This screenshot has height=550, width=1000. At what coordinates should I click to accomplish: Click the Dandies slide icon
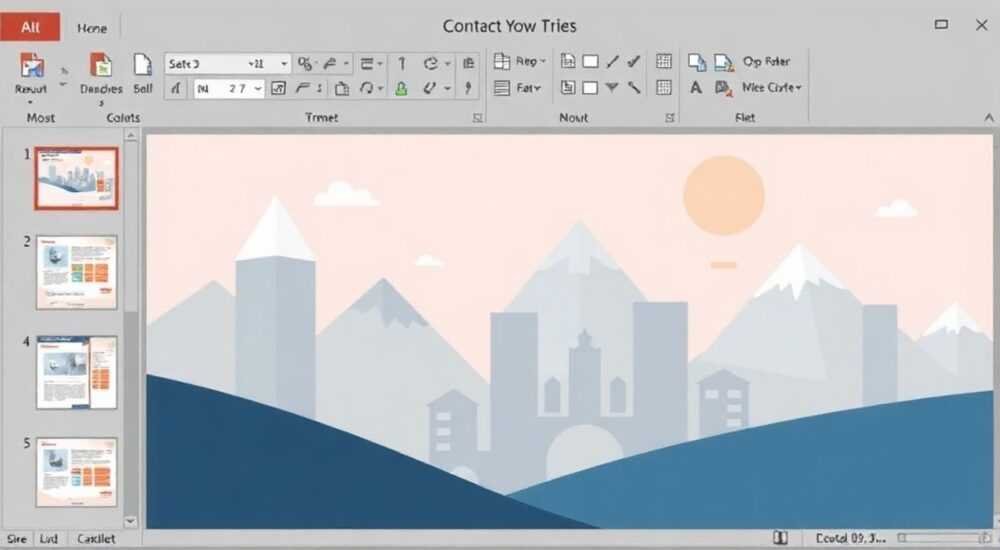pos(101,65)
